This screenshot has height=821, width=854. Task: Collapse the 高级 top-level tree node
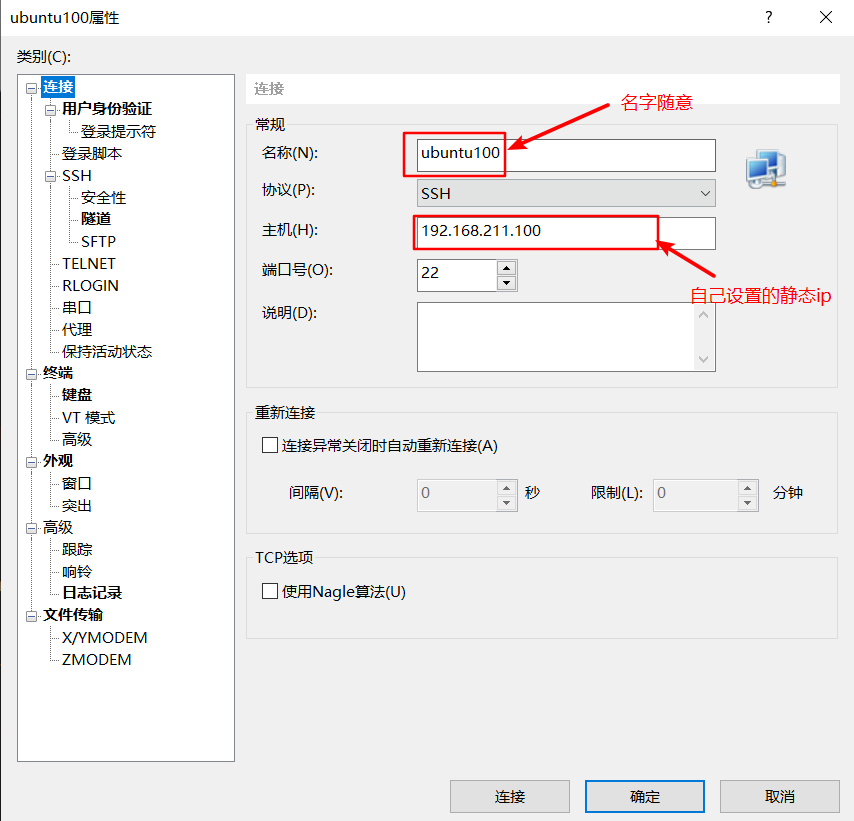pyautogui.click(x=32, y=528)
